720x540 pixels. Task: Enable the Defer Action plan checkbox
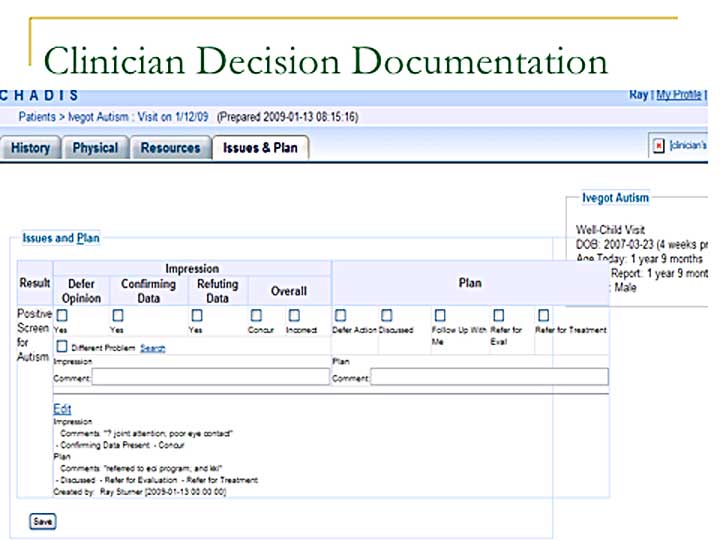340,315
